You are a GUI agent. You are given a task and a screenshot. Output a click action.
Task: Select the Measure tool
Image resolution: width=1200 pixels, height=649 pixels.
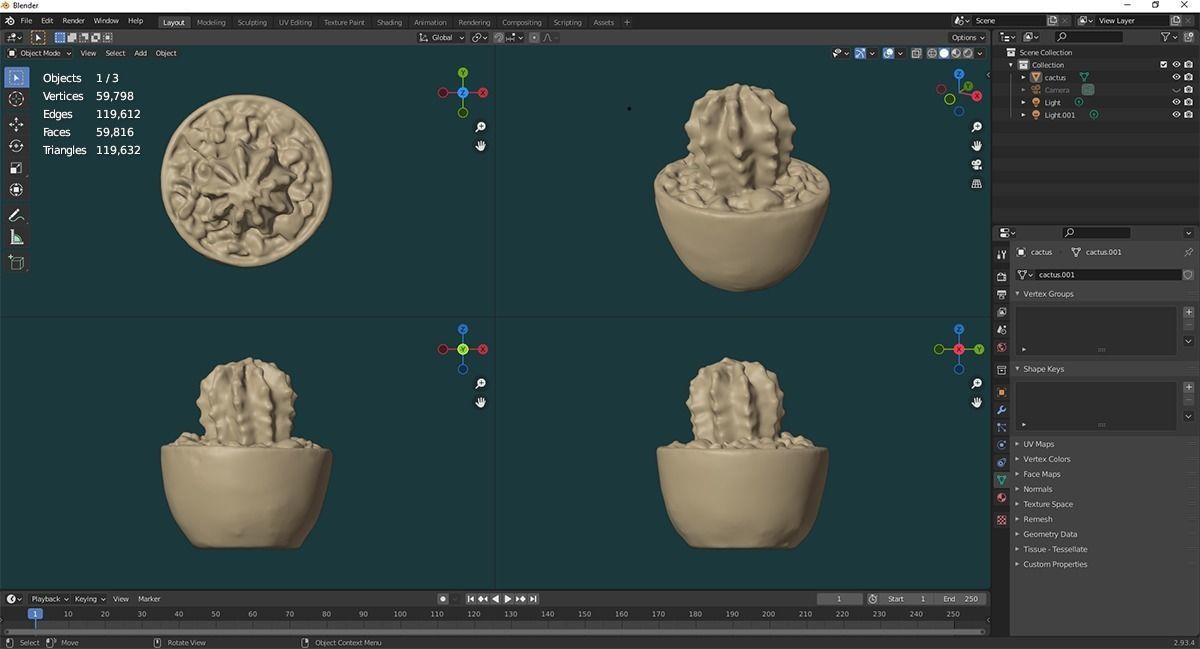pyautogui.click(x=16, y=237)
